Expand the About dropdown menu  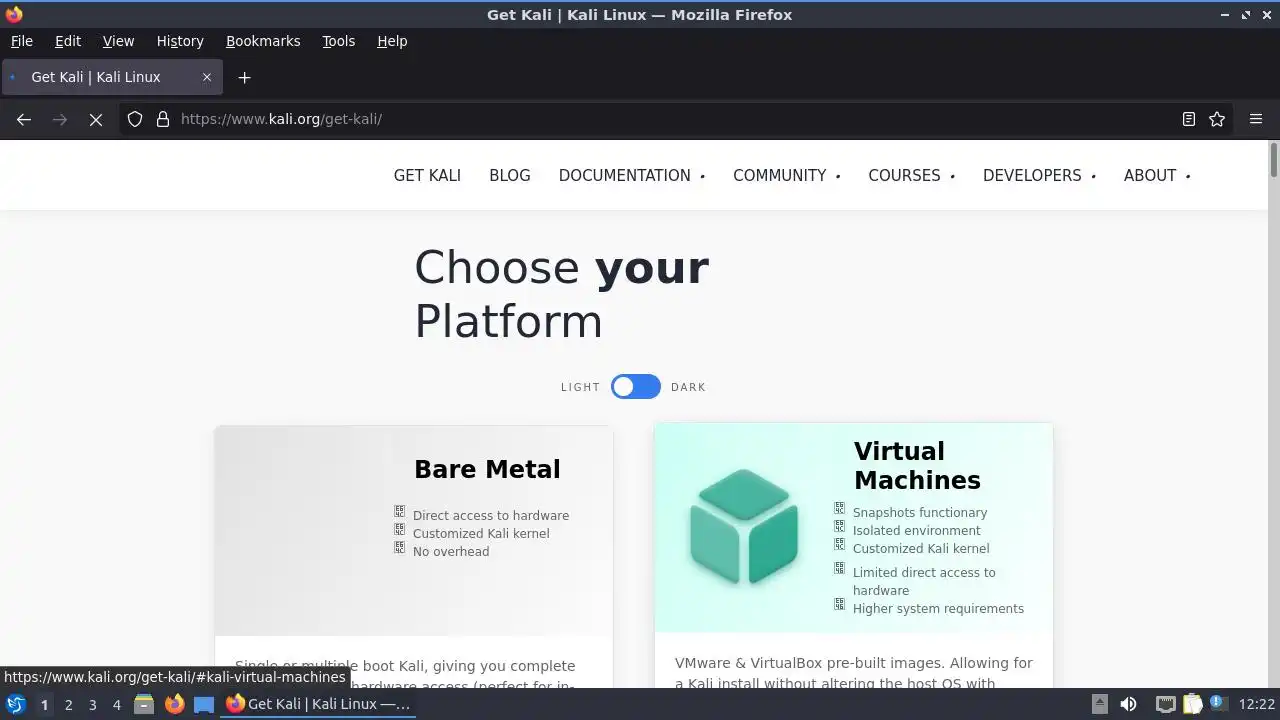(x=1157, y=175)
